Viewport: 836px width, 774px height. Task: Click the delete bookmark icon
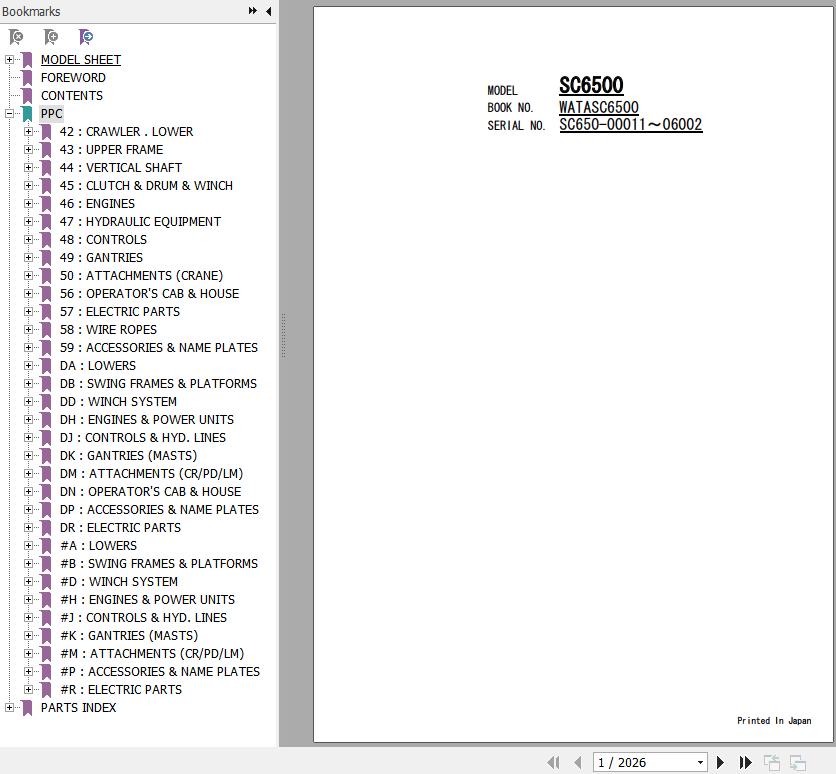(16, 37)
